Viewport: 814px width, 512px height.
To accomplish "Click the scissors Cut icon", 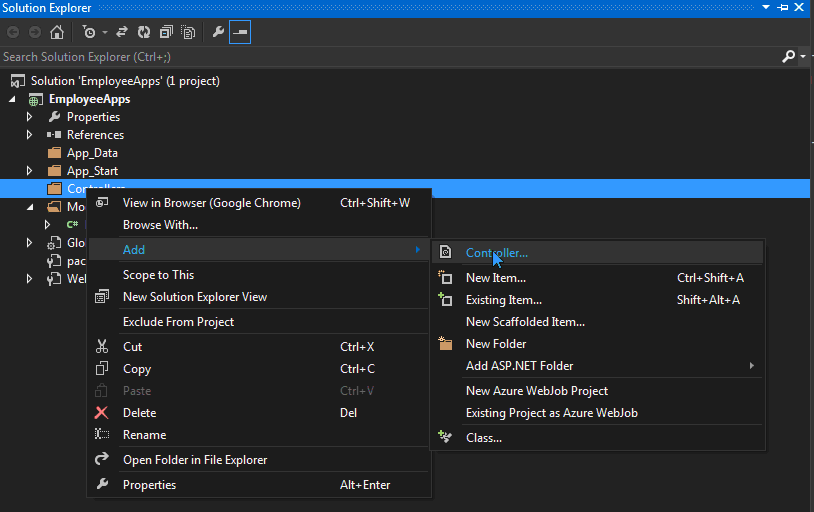I will coord(102,346).
